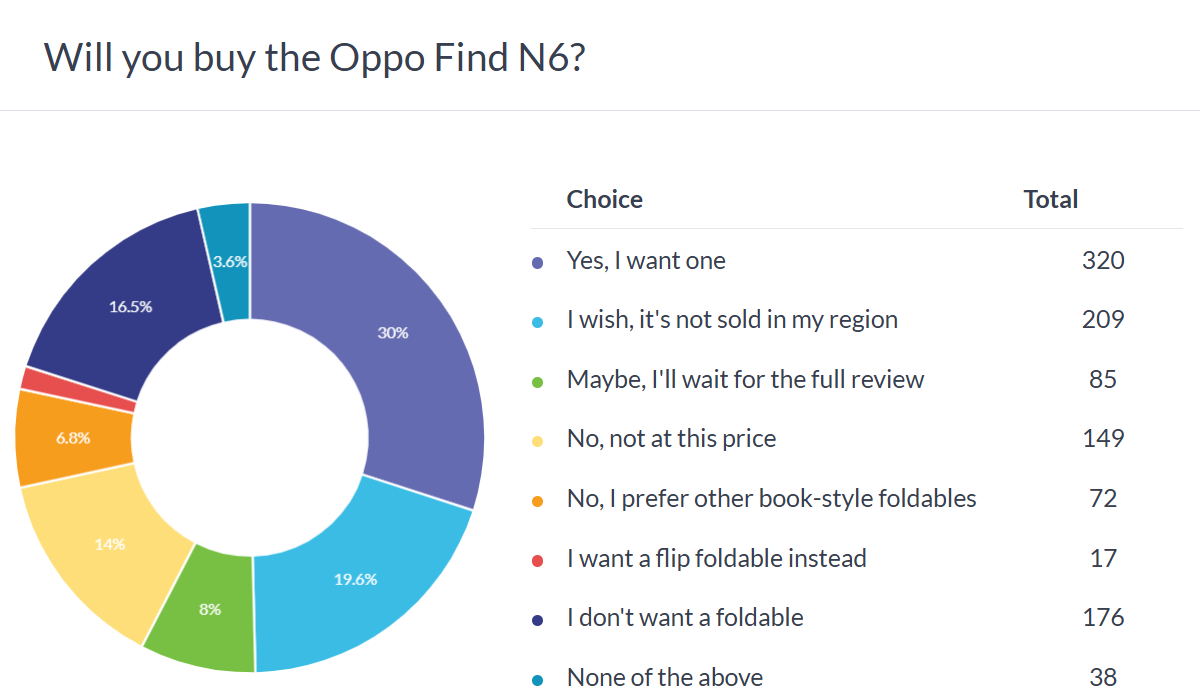Screen dimensions: 1200x700
Task: Click the "Choice" column header
Action: [x=604, y=199]
